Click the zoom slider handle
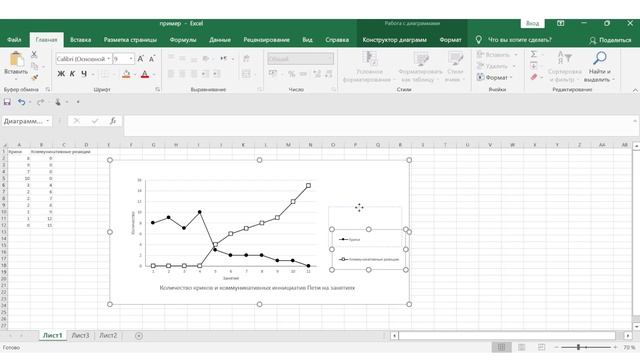Image resolution: width=640 pixels, height=360 pixels. tap(578, 347)
